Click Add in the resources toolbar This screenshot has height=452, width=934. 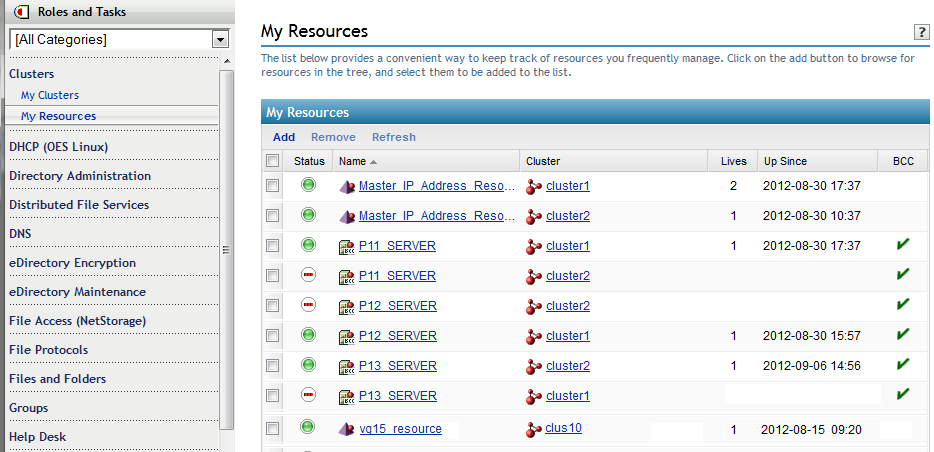tap(284, 137)
